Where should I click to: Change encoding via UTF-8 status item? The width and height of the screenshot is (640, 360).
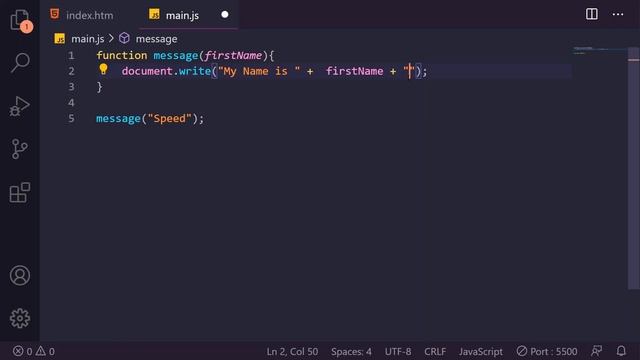398,351
